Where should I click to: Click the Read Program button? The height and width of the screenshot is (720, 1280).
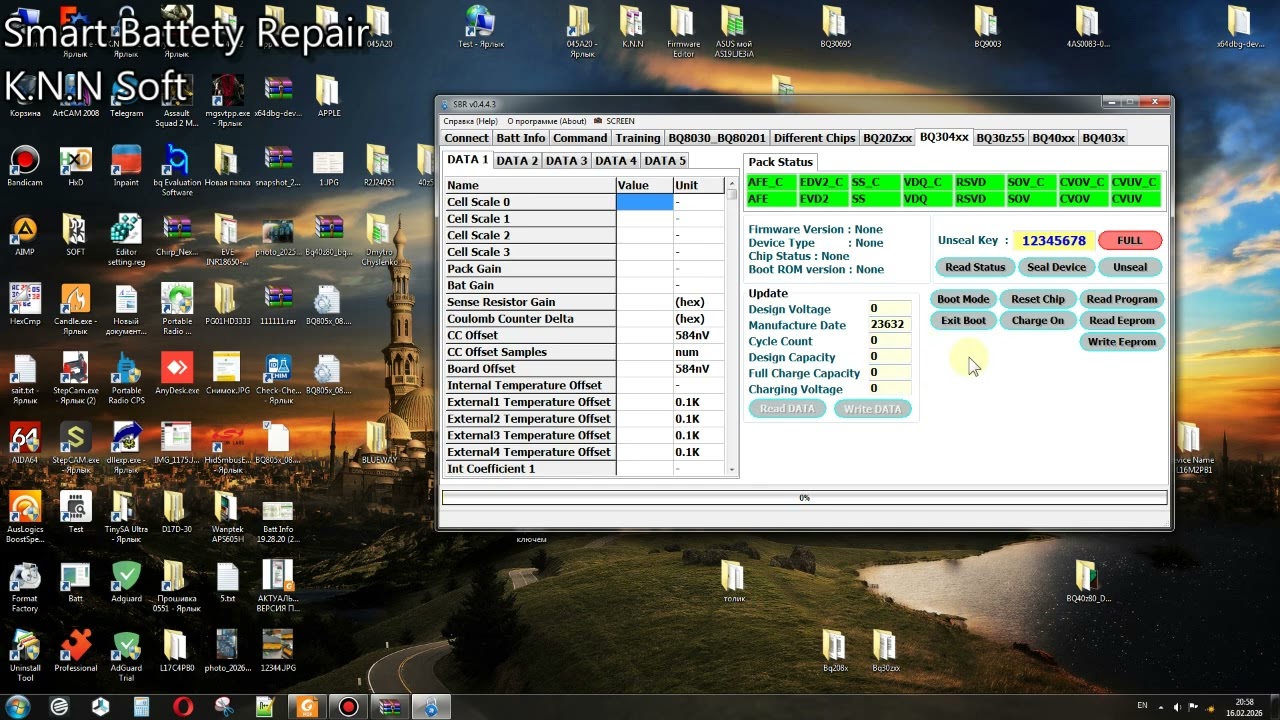point(1122,299)
